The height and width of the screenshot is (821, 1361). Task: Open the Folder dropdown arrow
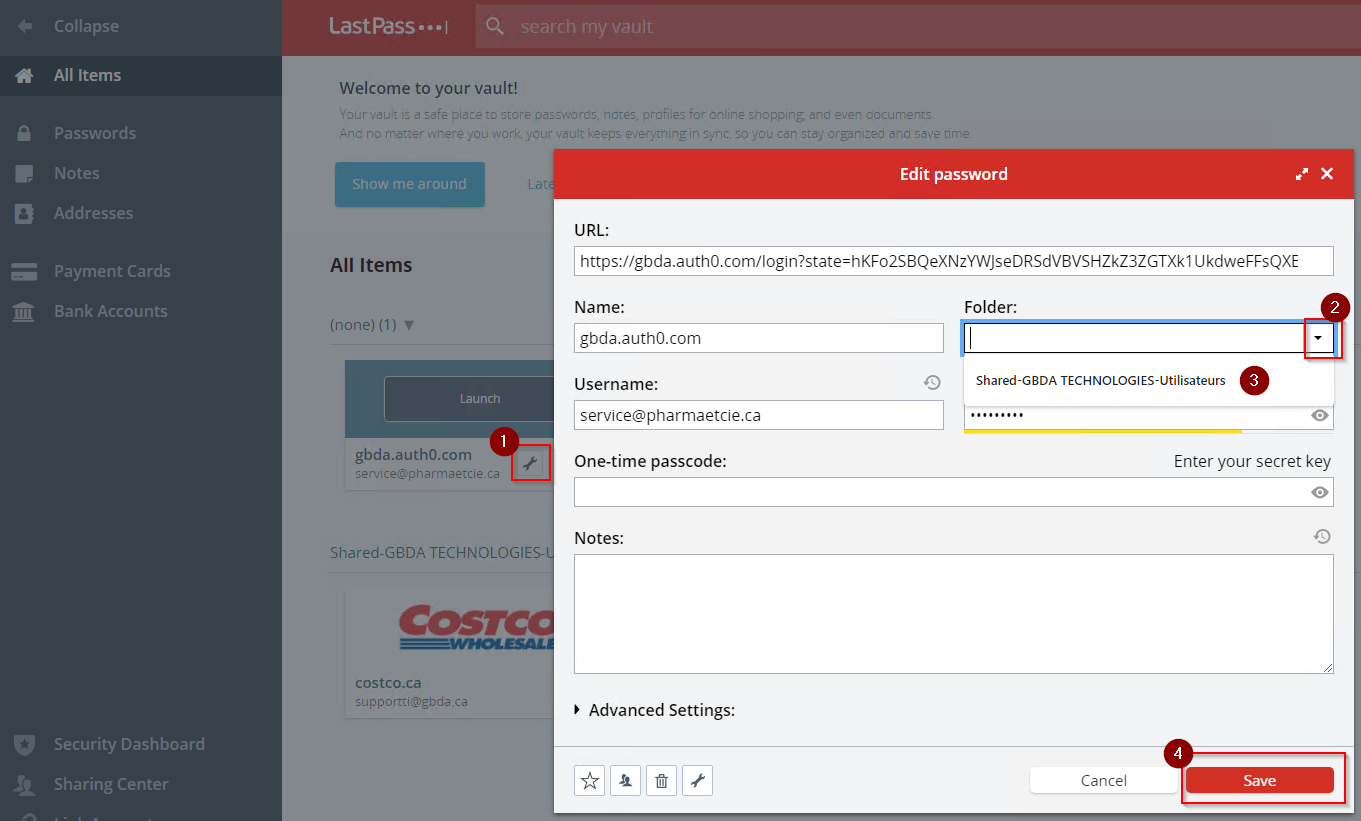[x=1319, y=338]
